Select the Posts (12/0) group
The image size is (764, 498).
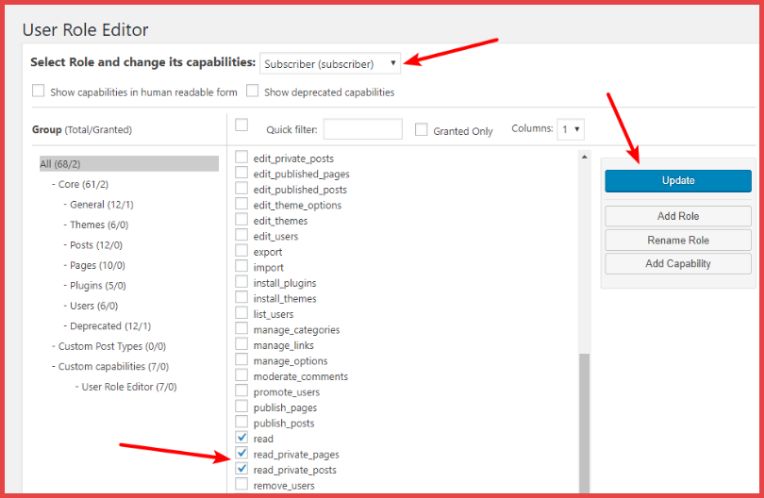click(x=96, y=245)
